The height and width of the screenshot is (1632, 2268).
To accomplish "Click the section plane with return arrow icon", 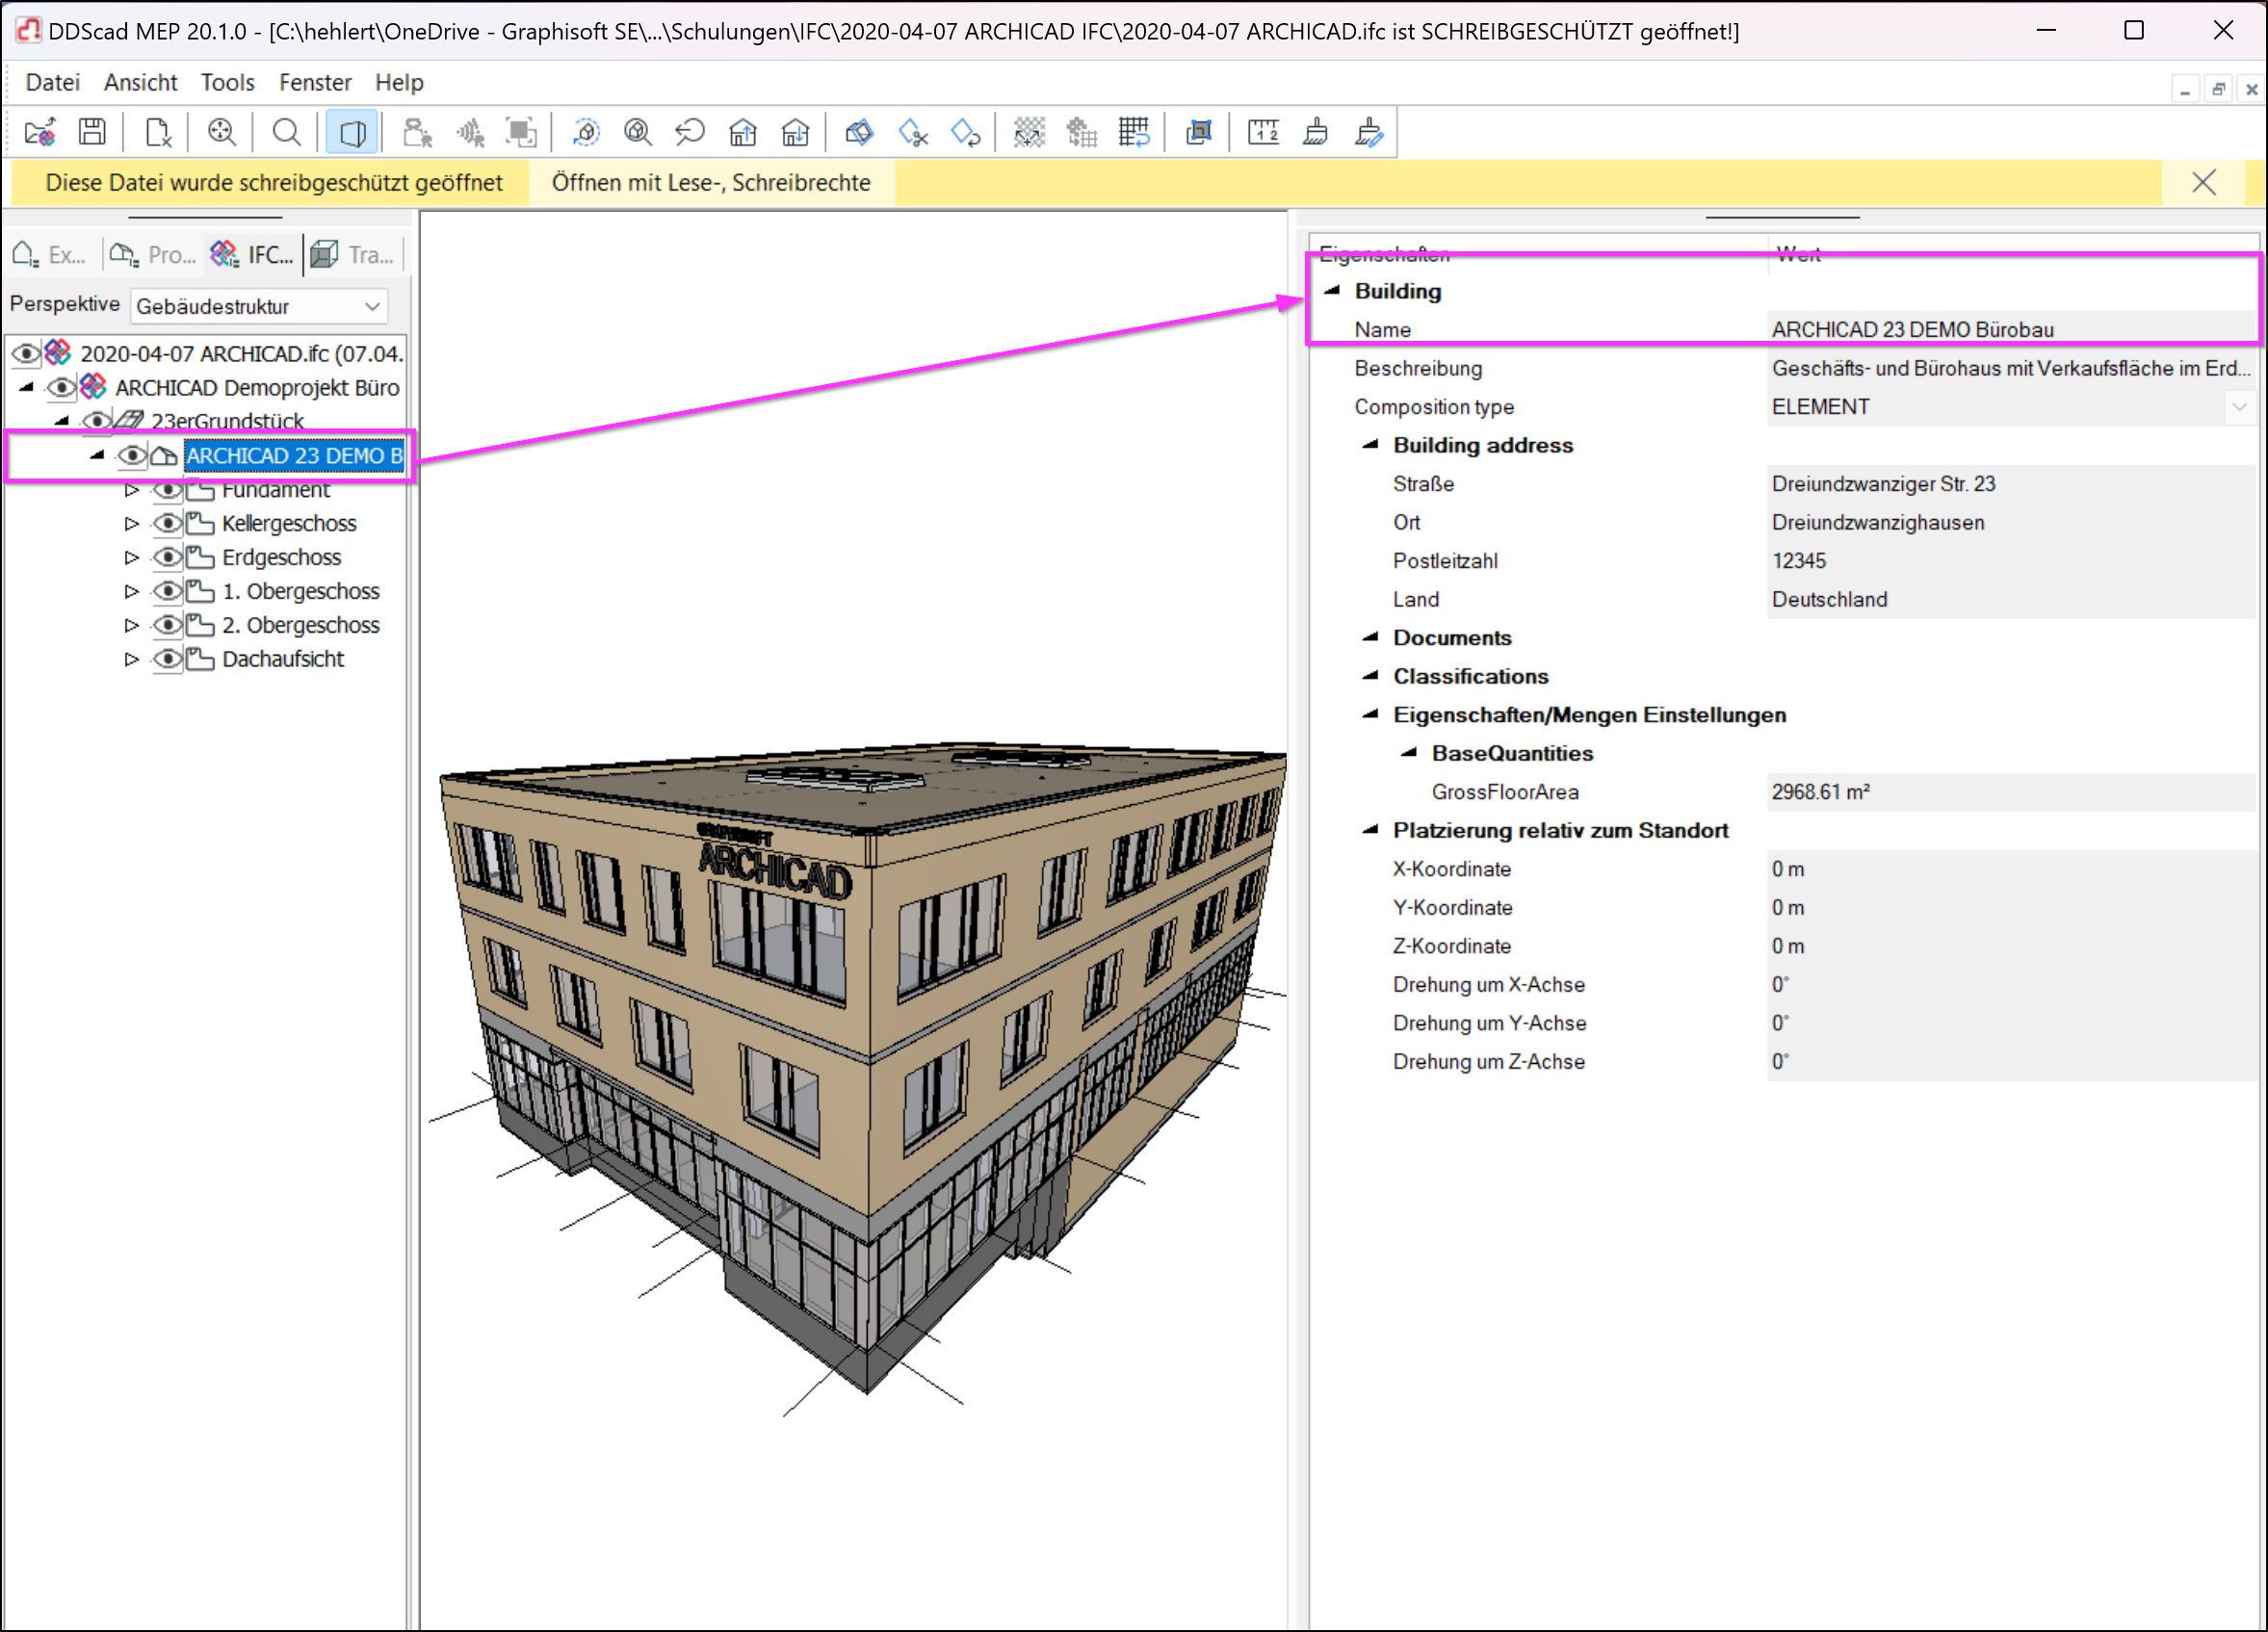I will (x=965, y=132).
